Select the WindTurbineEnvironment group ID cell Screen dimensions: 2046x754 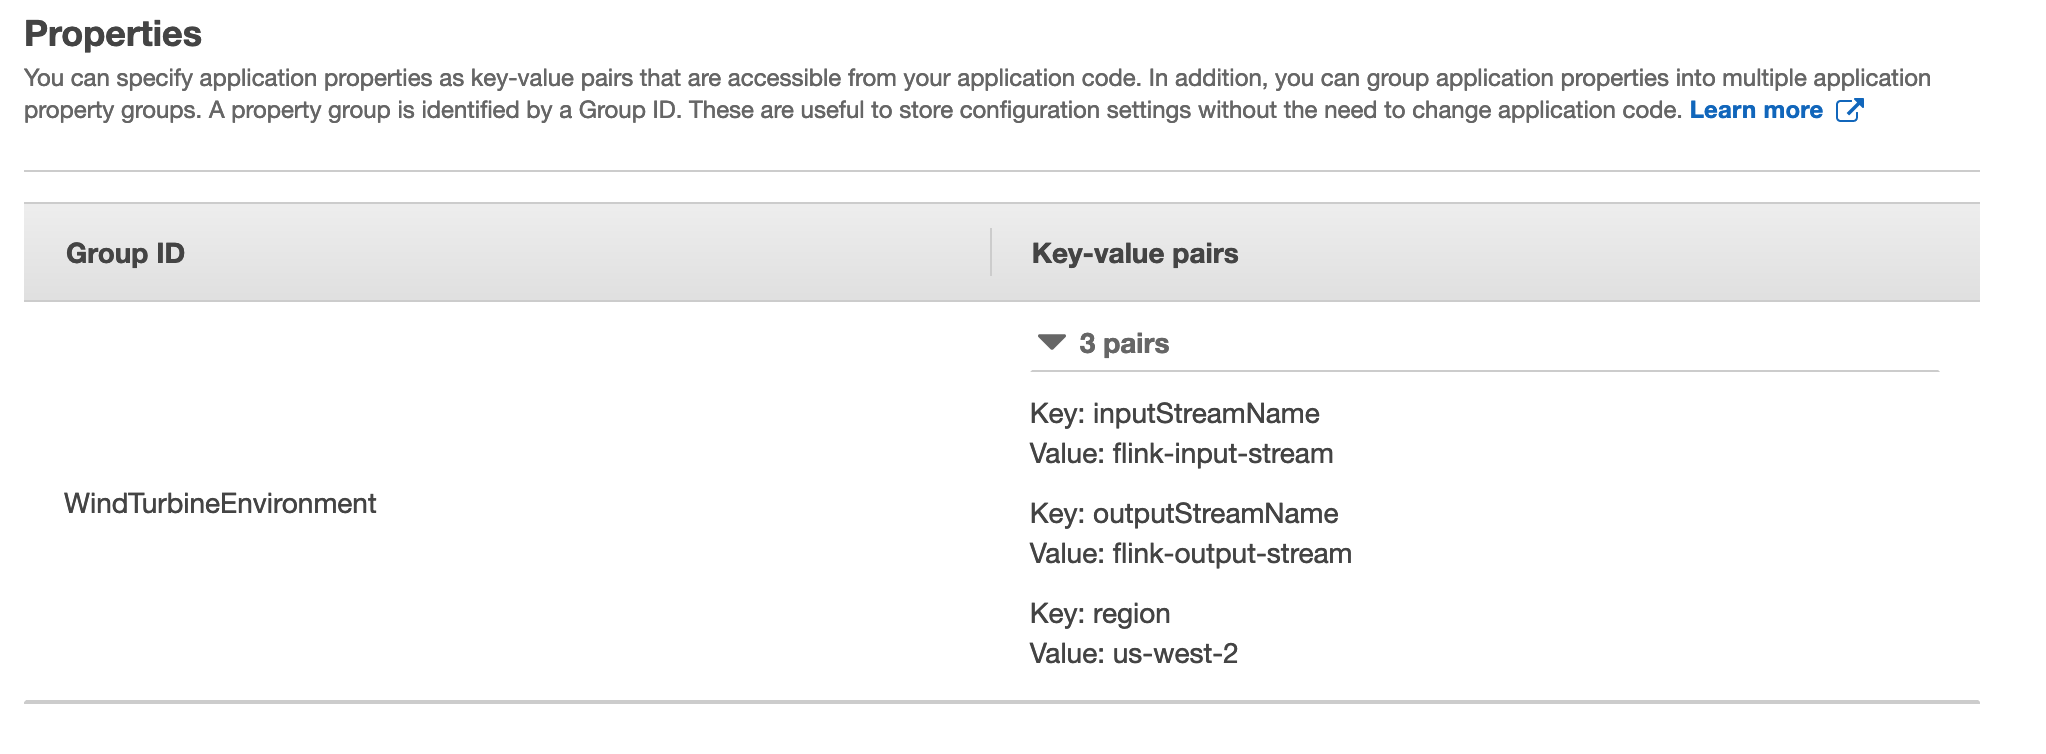pos(220,503)
